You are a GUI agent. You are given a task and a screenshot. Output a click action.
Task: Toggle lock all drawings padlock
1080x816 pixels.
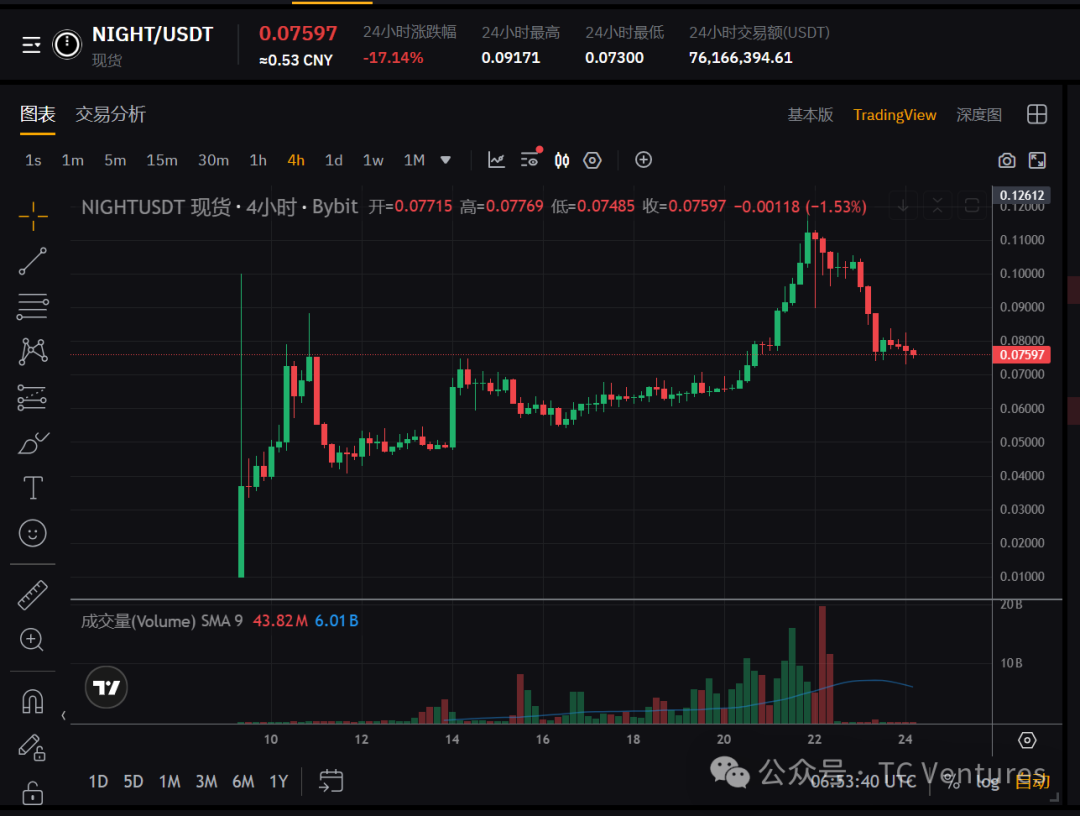(32, 793)
